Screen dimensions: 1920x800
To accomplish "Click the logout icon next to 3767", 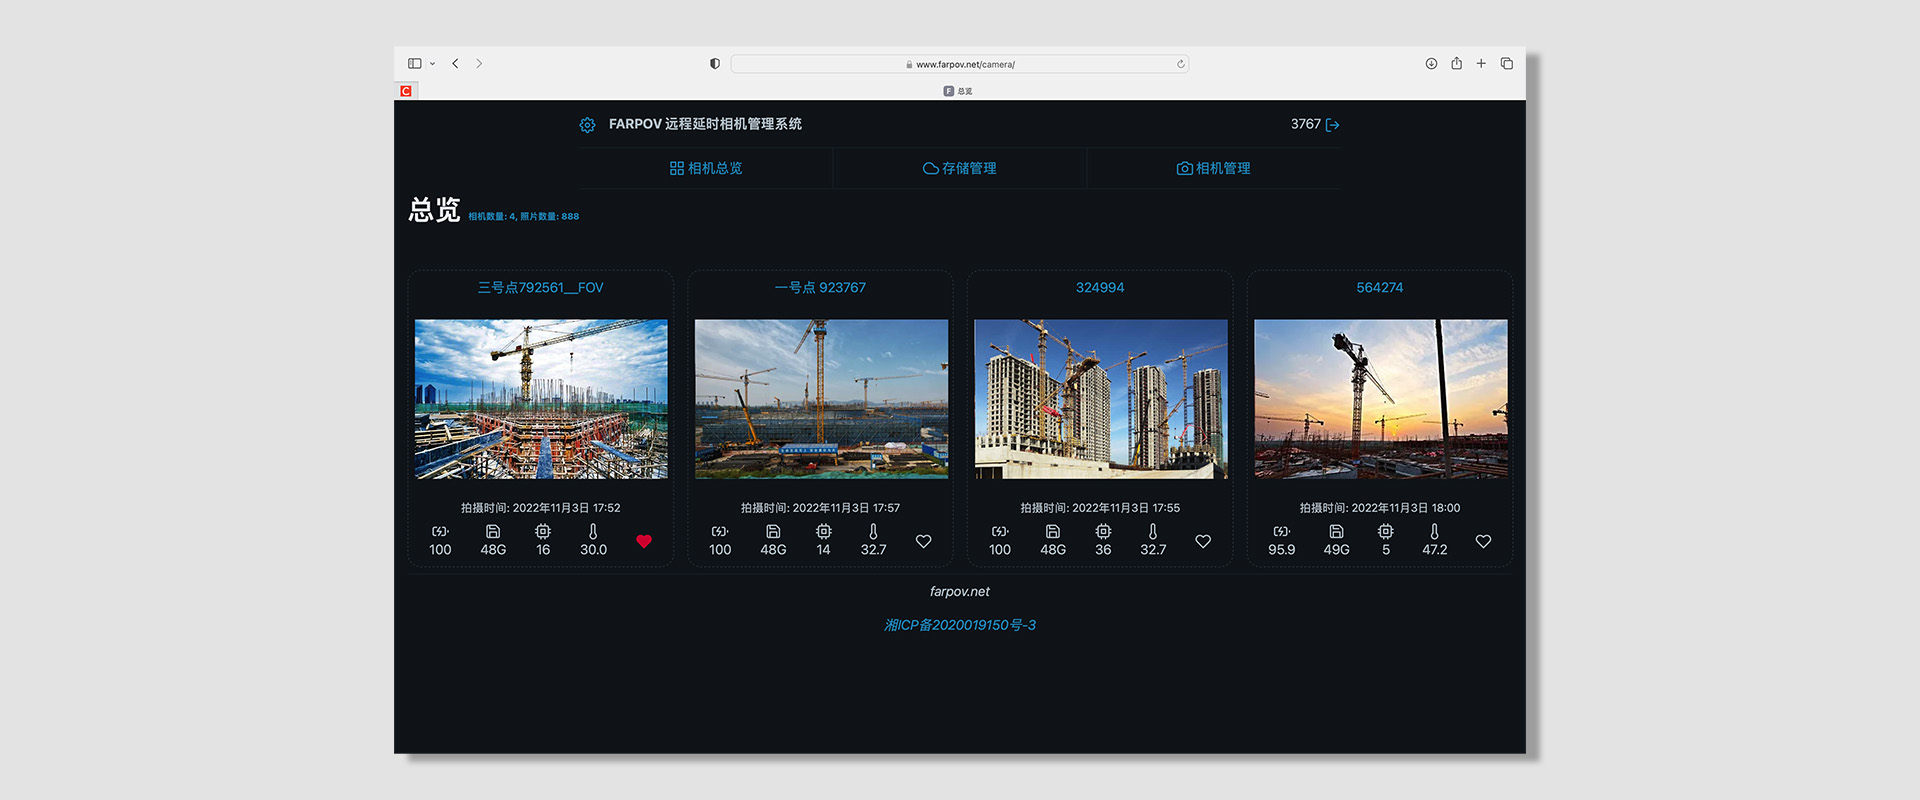I will pyautogui.click(x=1332, y=125).
